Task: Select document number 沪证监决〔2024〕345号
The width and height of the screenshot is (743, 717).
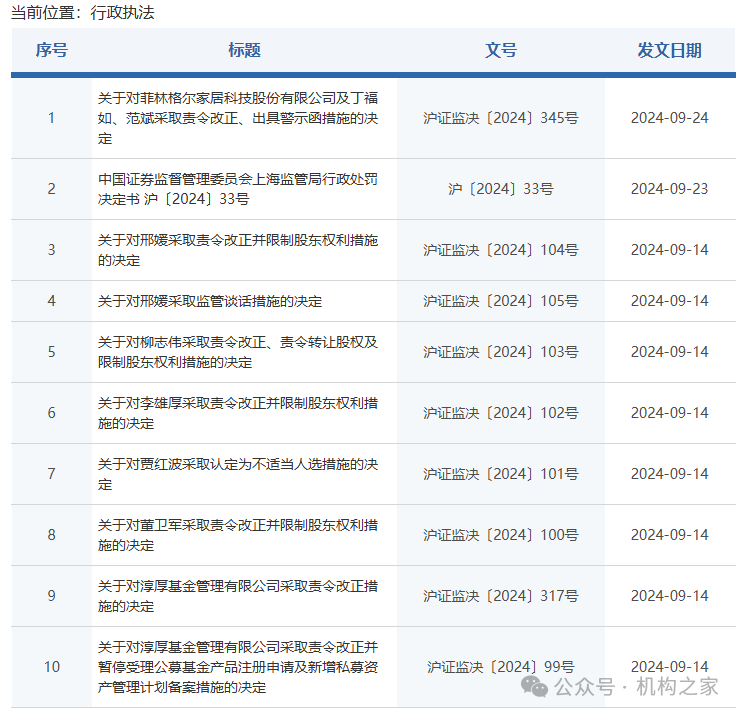Action: point(500,118)
